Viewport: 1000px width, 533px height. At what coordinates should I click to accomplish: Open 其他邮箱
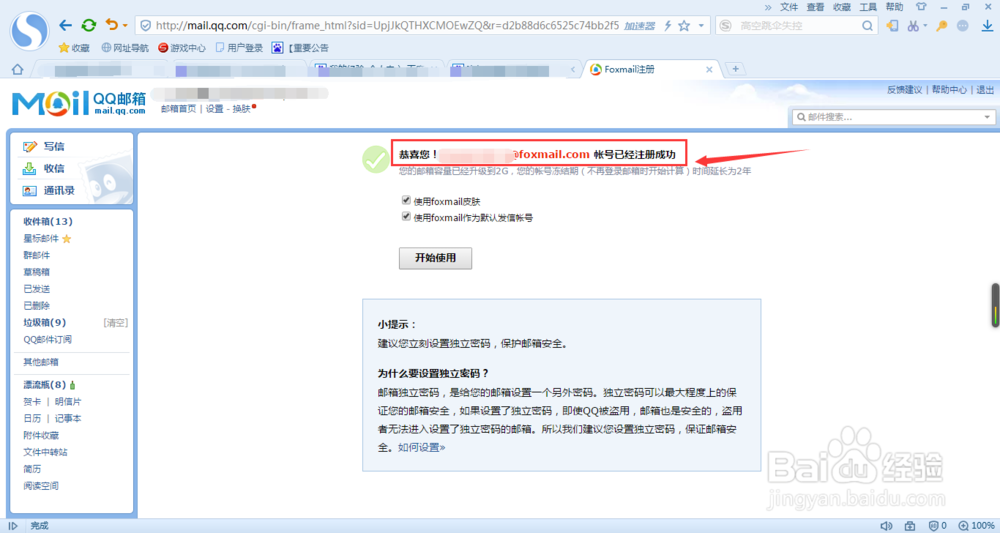click(x=41, y=362)
